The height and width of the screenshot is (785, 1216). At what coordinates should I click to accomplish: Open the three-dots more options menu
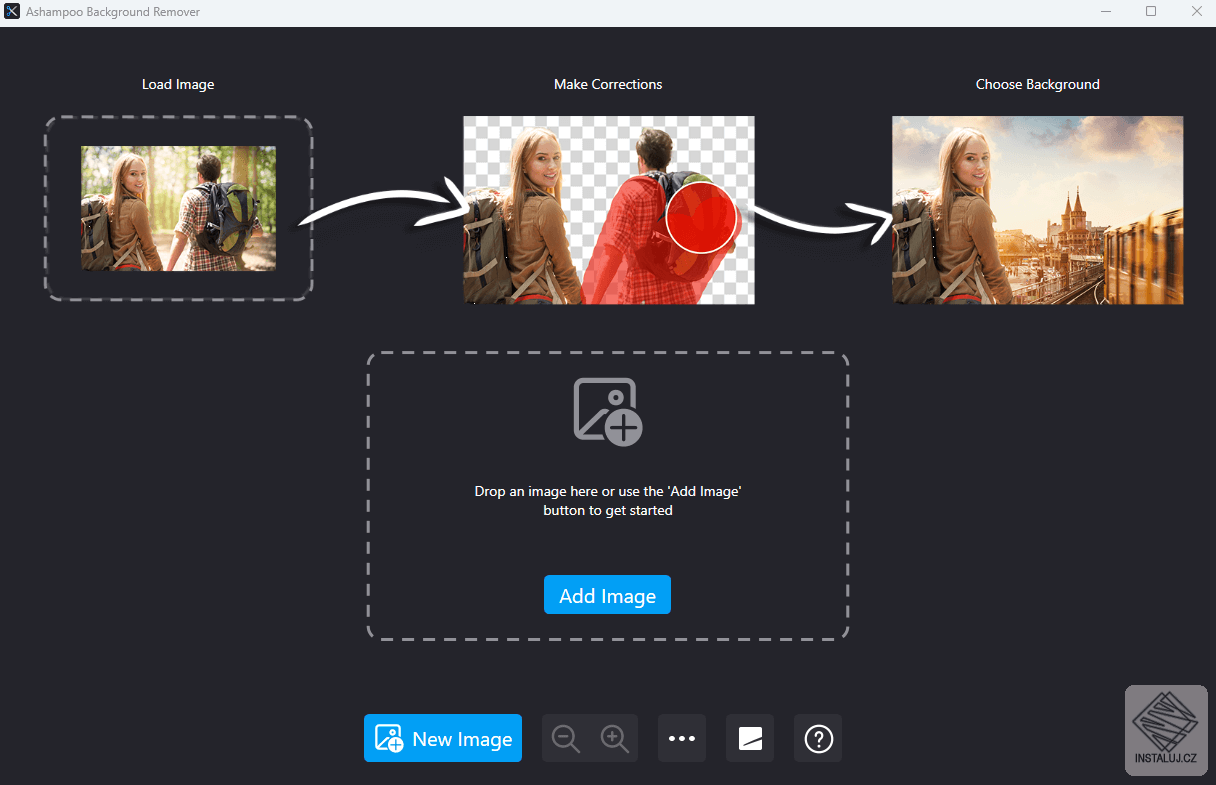click(x=682, y=738)
